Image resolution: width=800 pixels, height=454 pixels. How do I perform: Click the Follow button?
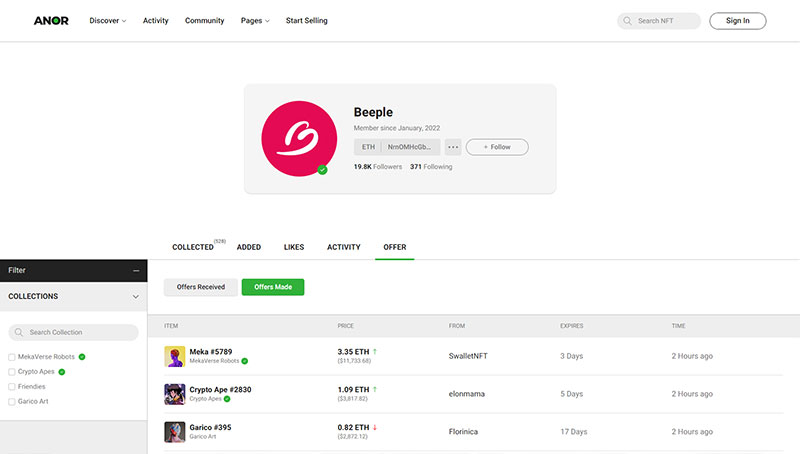(x=497, y=147)
